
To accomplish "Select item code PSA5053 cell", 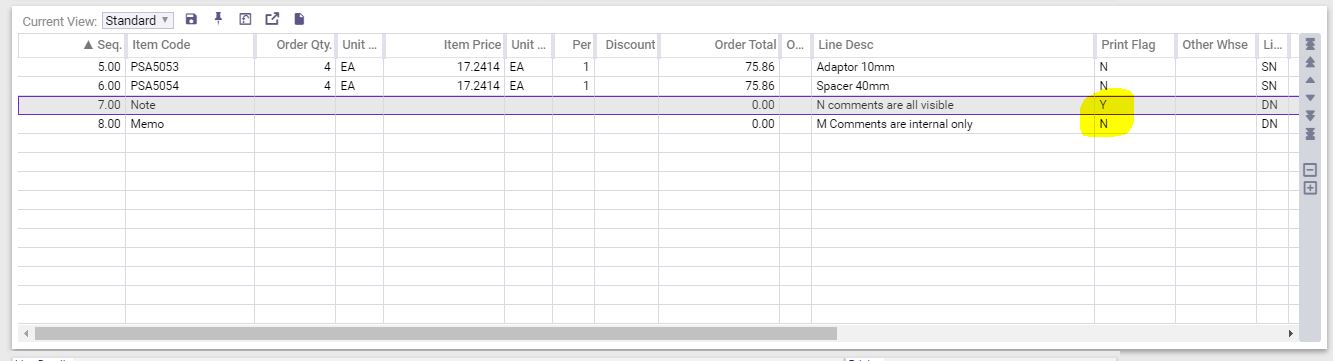I will (x=190, y=67).
